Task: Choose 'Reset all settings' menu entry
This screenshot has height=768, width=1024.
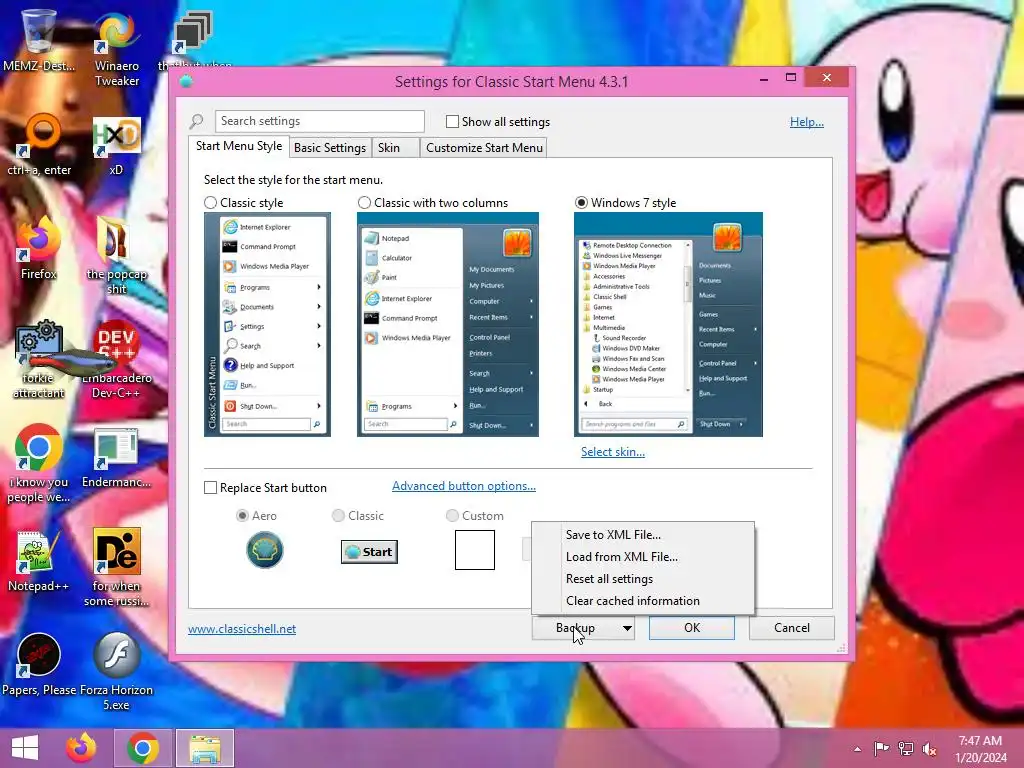Action: [643, 579]
